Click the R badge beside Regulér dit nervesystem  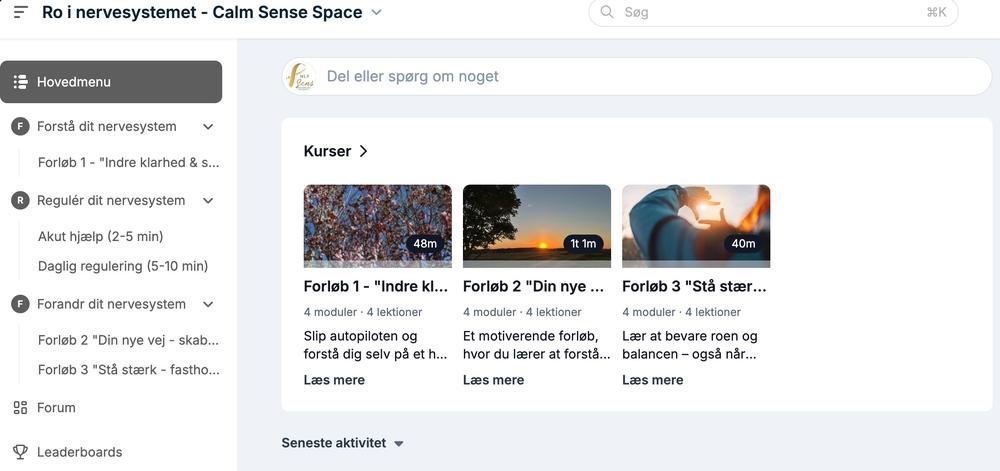point(20,201)
